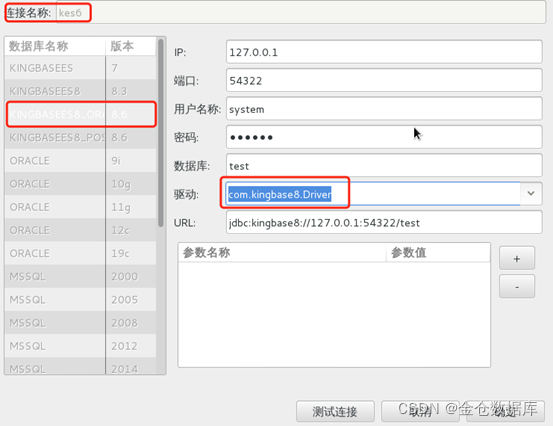Click the database list vertical scrollbar
Viewport: 553px width, 426px height.
pyautogui.click(x=161, y=133)
